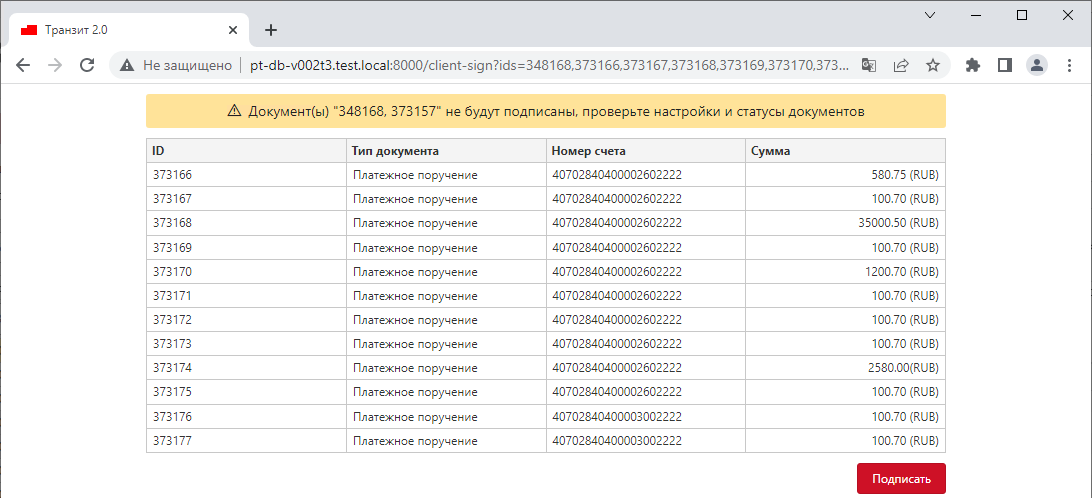Click amount in row 373167
Image resolution: width=1092 pixels, height=498 pixels.
pos(845,199)
